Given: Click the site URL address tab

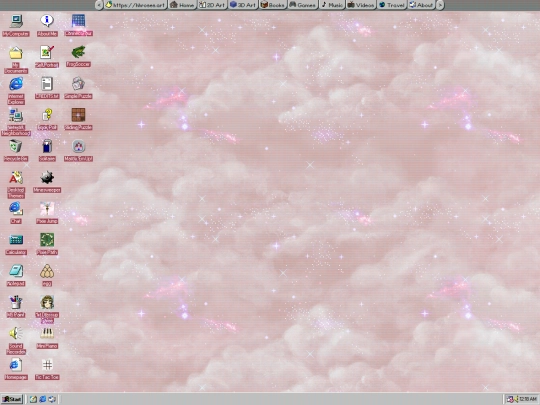Looking at the screenshot, I should 136,5.
